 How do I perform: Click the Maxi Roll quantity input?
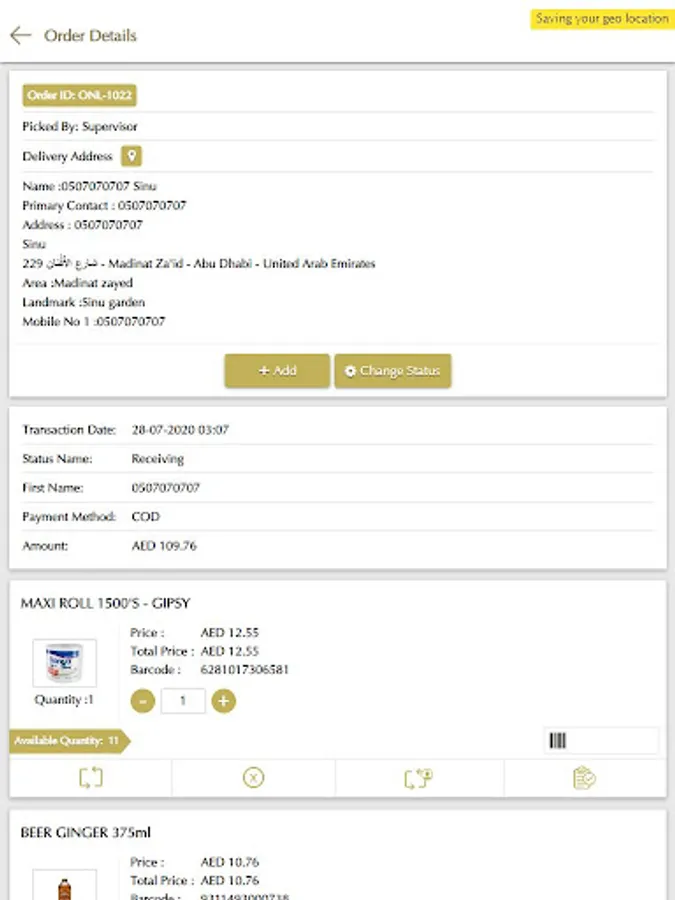tap(183, 701)
